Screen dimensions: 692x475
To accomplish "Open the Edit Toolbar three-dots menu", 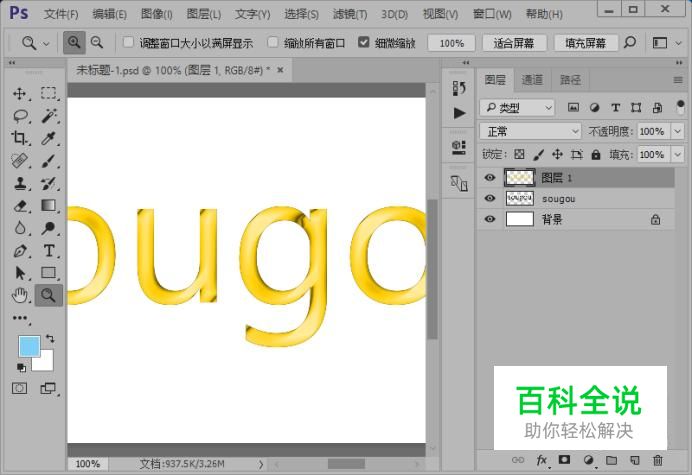I will point(19,318).
